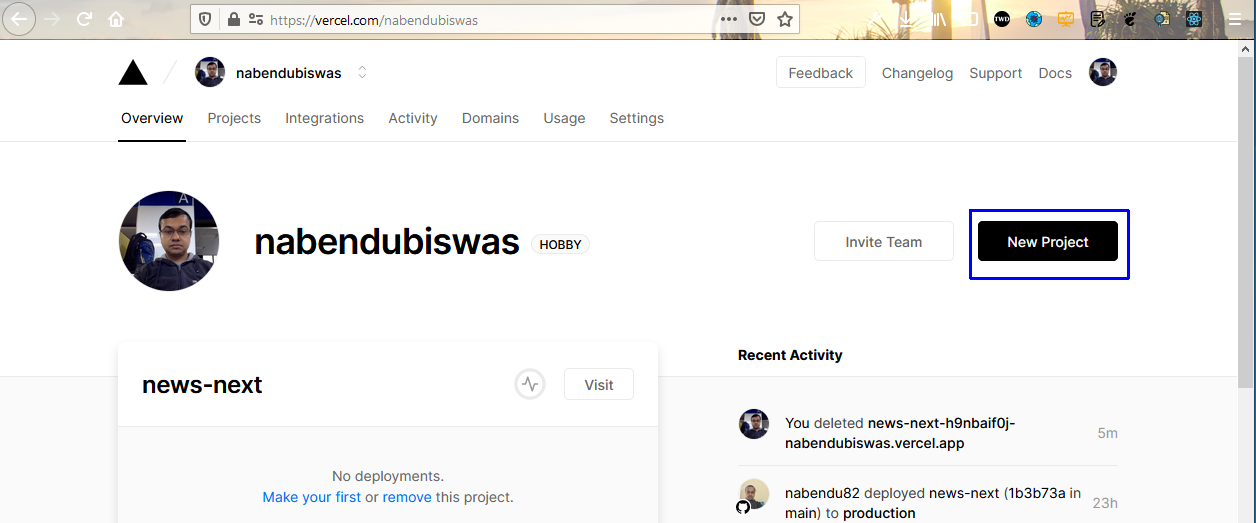This screenshot has height=523, width=1256.
Task: Go to the Domains tab
Action: [x=490, y=118]
